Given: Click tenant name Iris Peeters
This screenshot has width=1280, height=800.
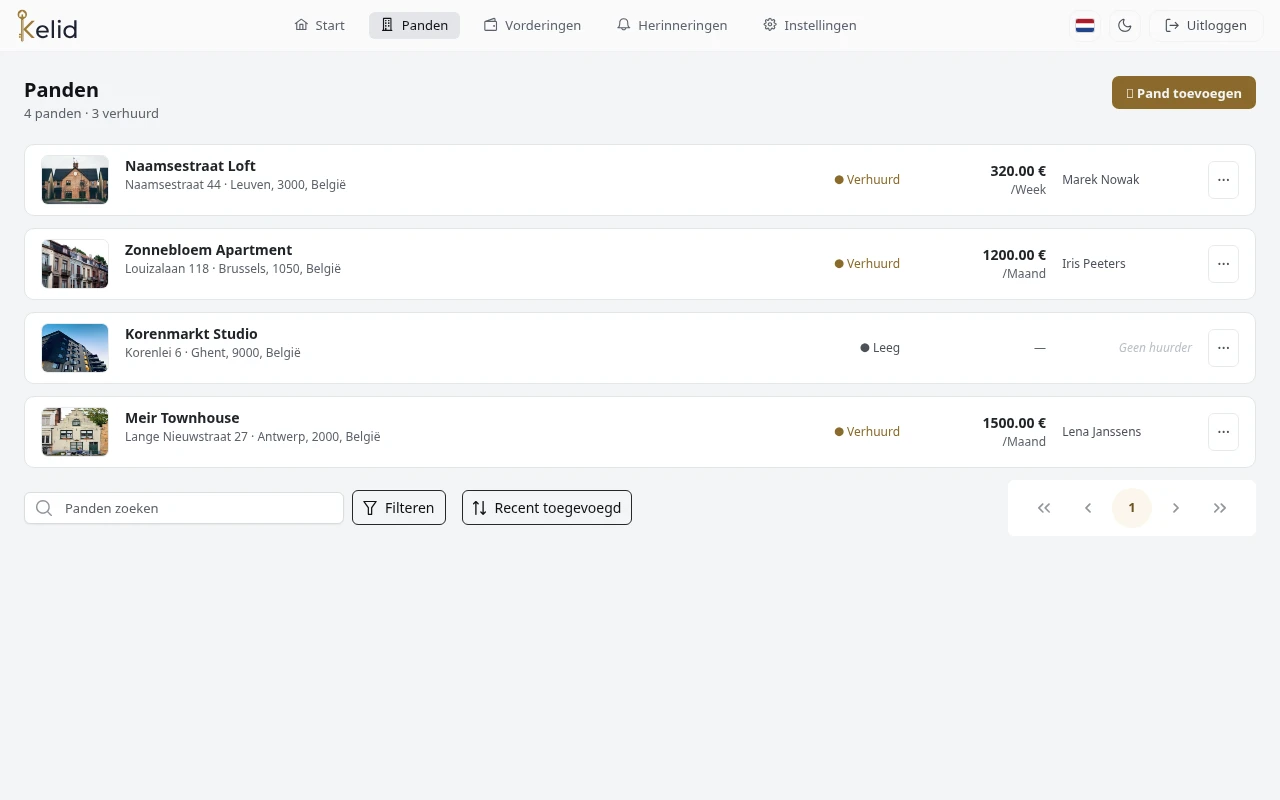Looking at the screenshot, I should [1094, 264].
